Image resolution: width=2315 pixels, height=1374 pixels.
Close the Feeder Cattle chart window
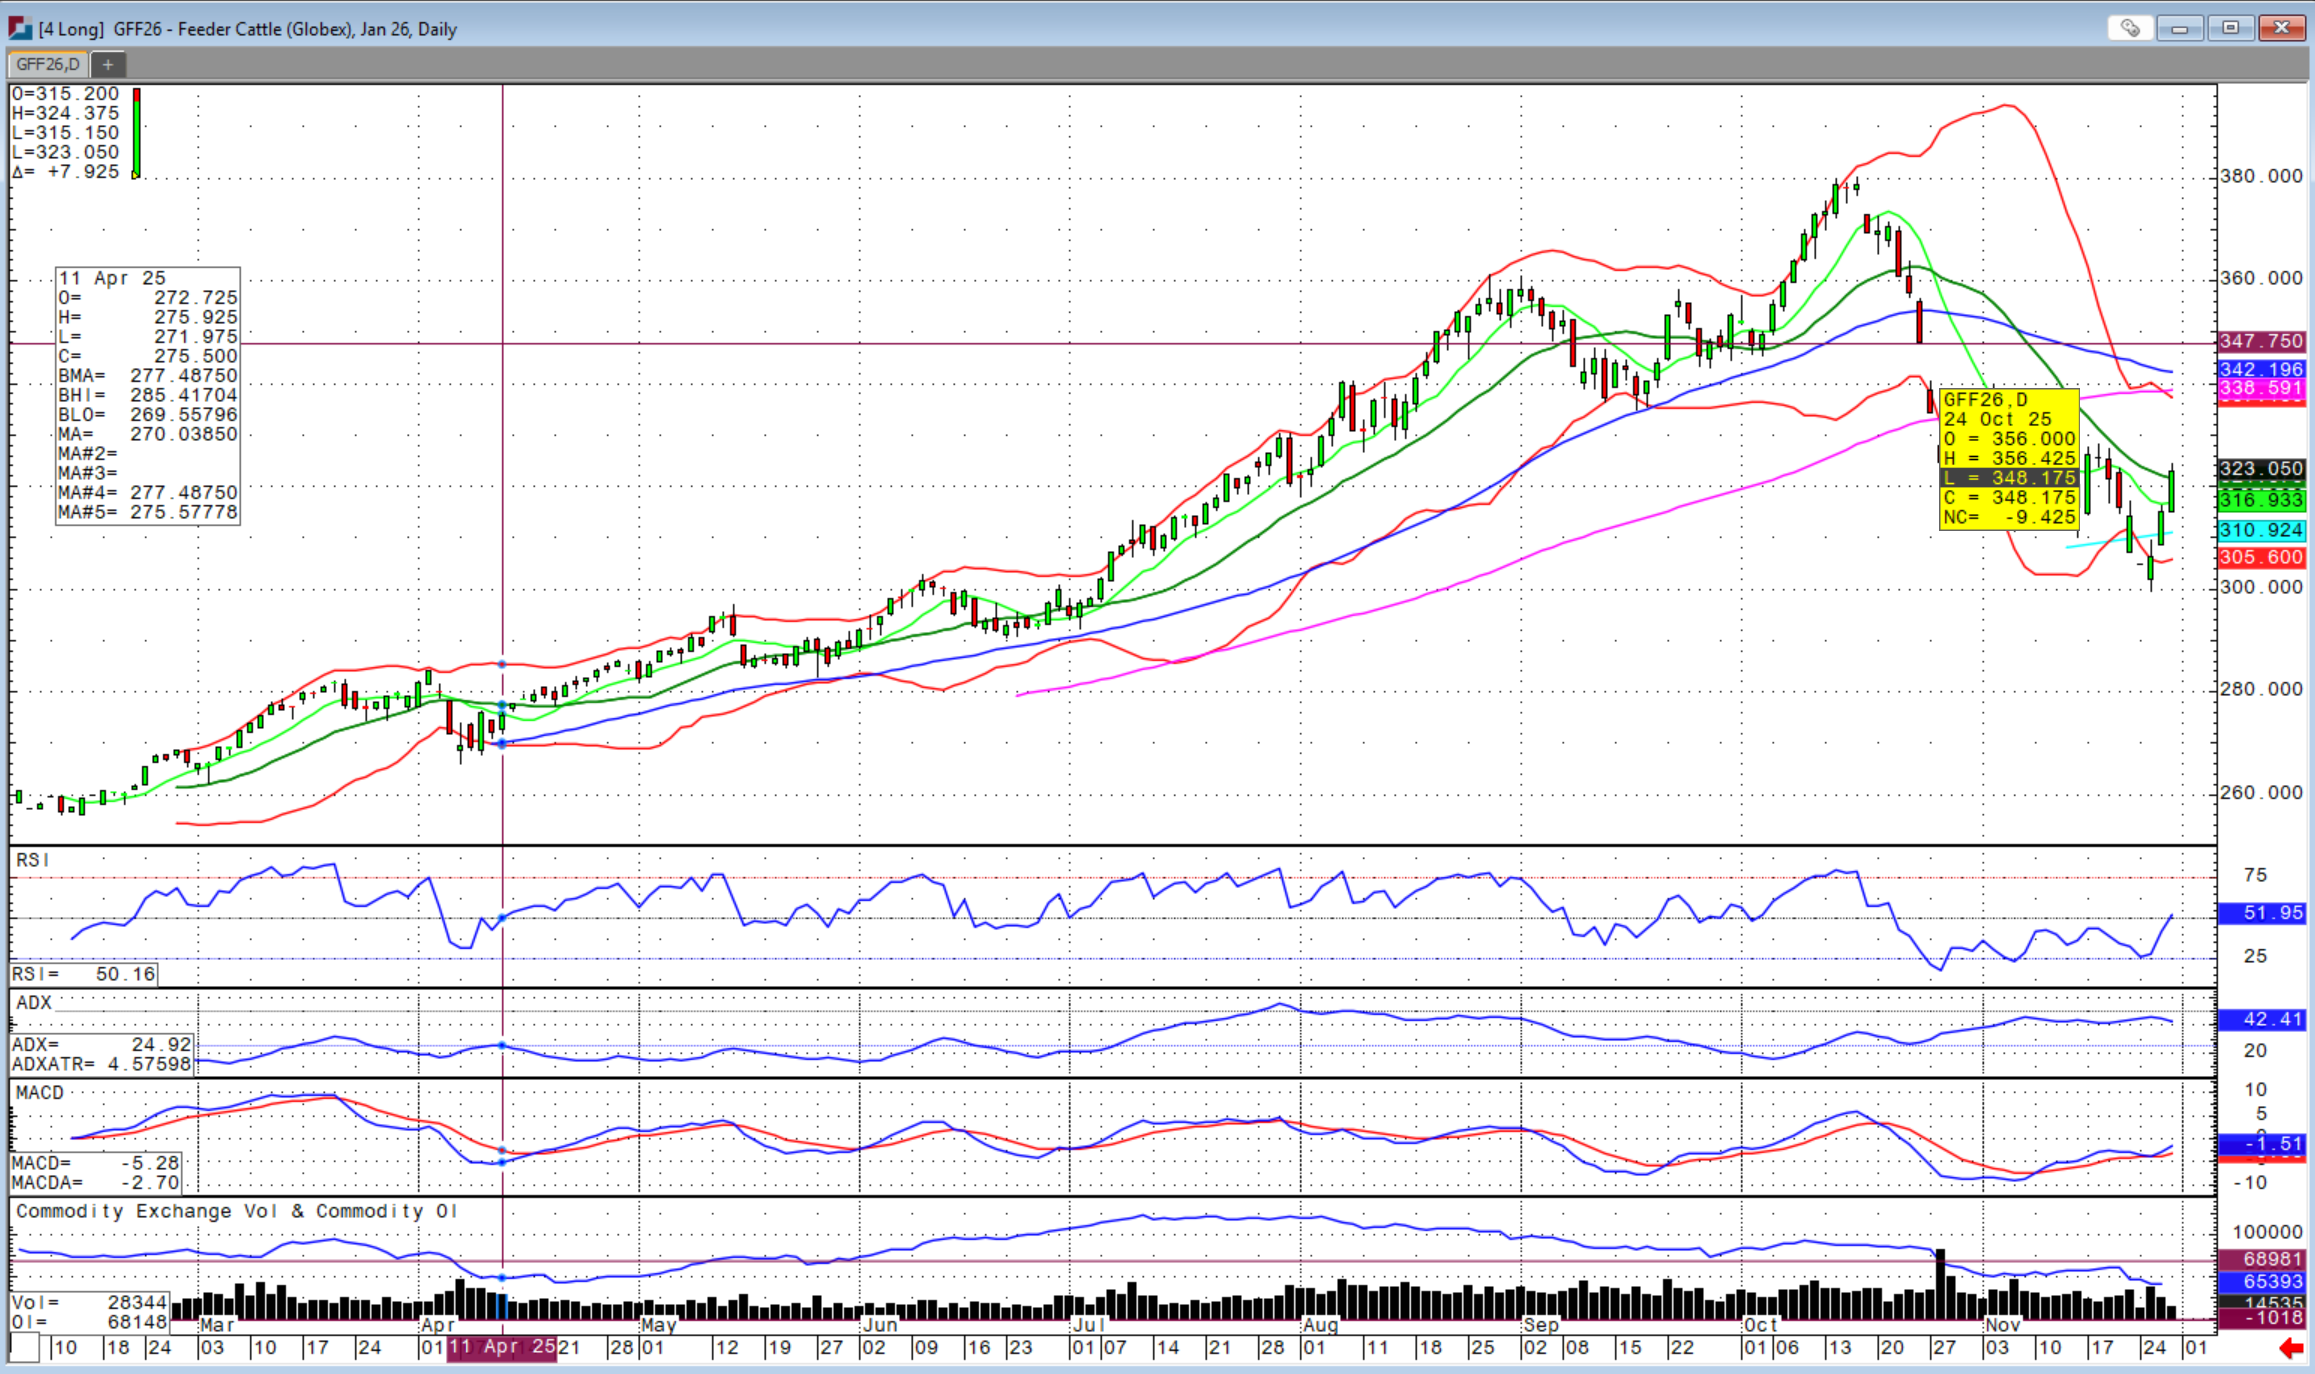click(2281, 28)
